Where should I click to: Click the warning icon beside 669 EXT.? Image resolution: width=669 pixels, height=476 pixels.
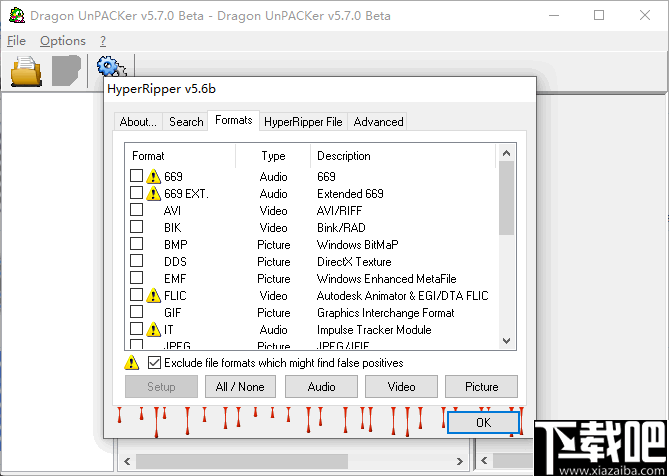(153, 194)
